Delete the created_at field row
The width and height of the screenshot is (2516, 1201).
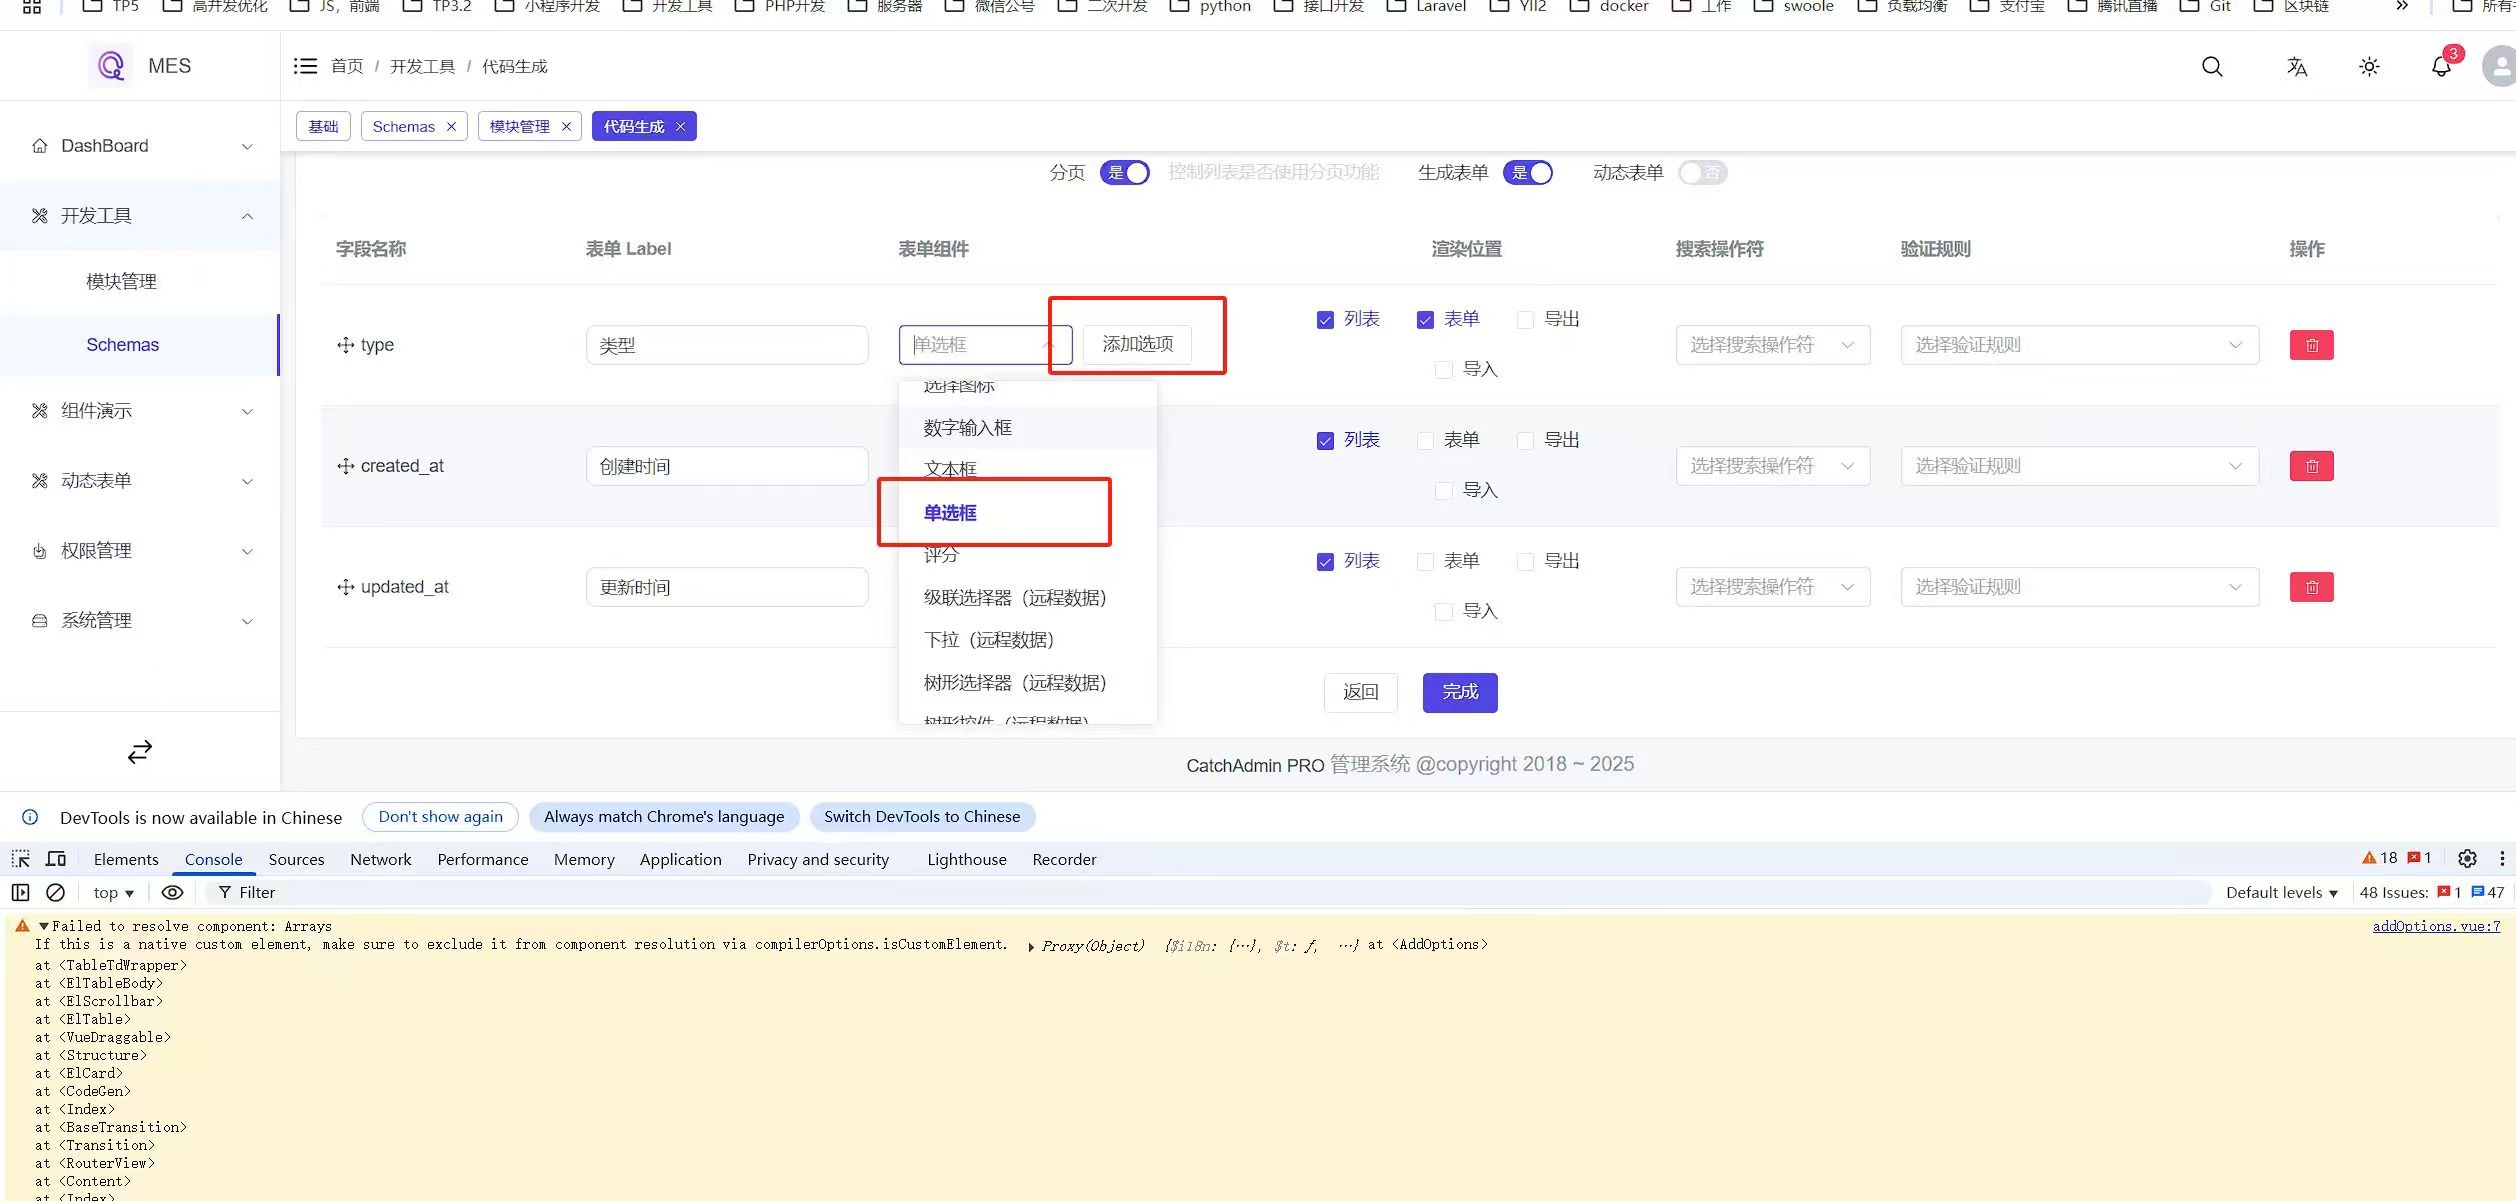[x=2311, y=466]
